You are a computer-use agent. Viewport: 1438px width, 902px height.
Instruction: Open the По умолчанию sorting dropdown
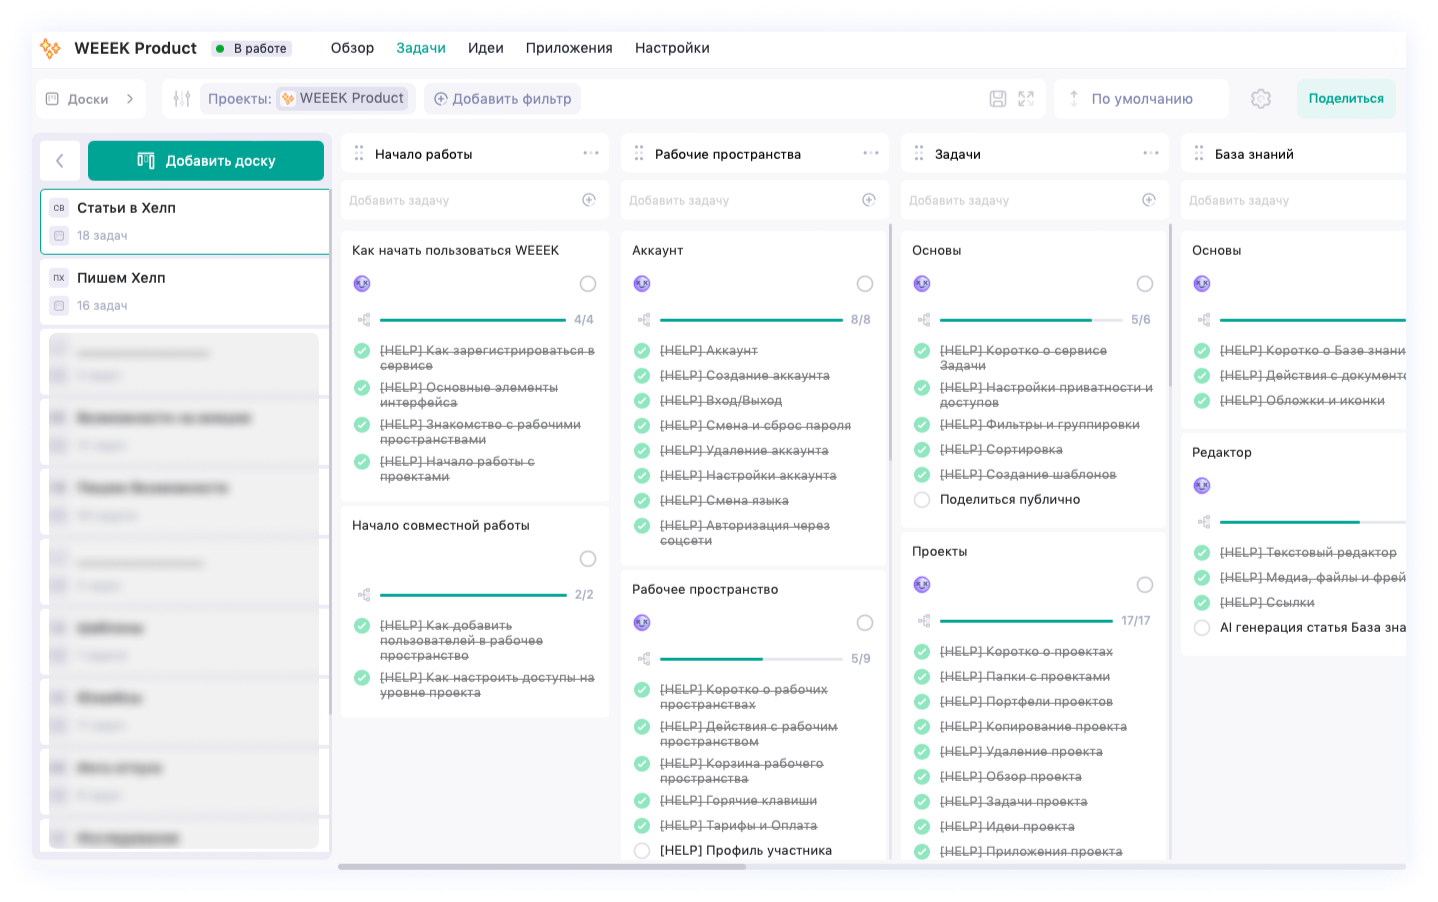pyautogui.click(x=1142, y=99)
